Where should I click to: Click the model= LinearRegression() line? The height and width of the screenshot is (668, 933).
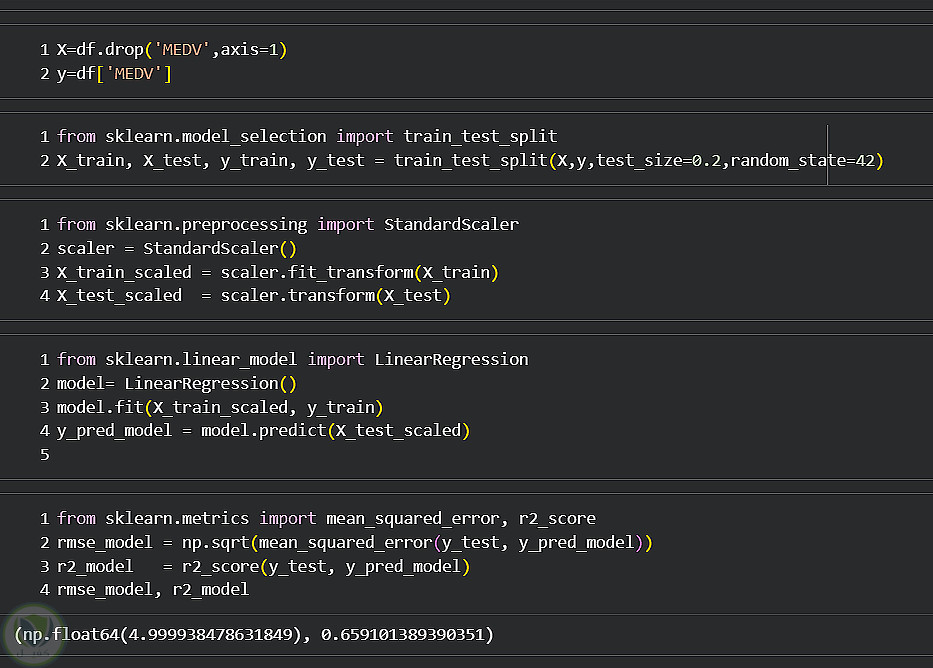177,383
